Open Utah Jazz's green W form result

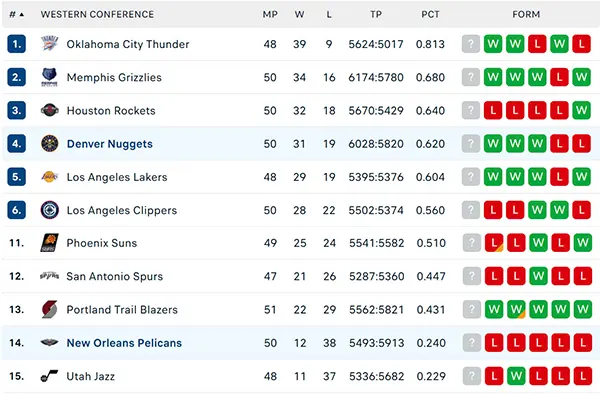[x=516, y=376]
